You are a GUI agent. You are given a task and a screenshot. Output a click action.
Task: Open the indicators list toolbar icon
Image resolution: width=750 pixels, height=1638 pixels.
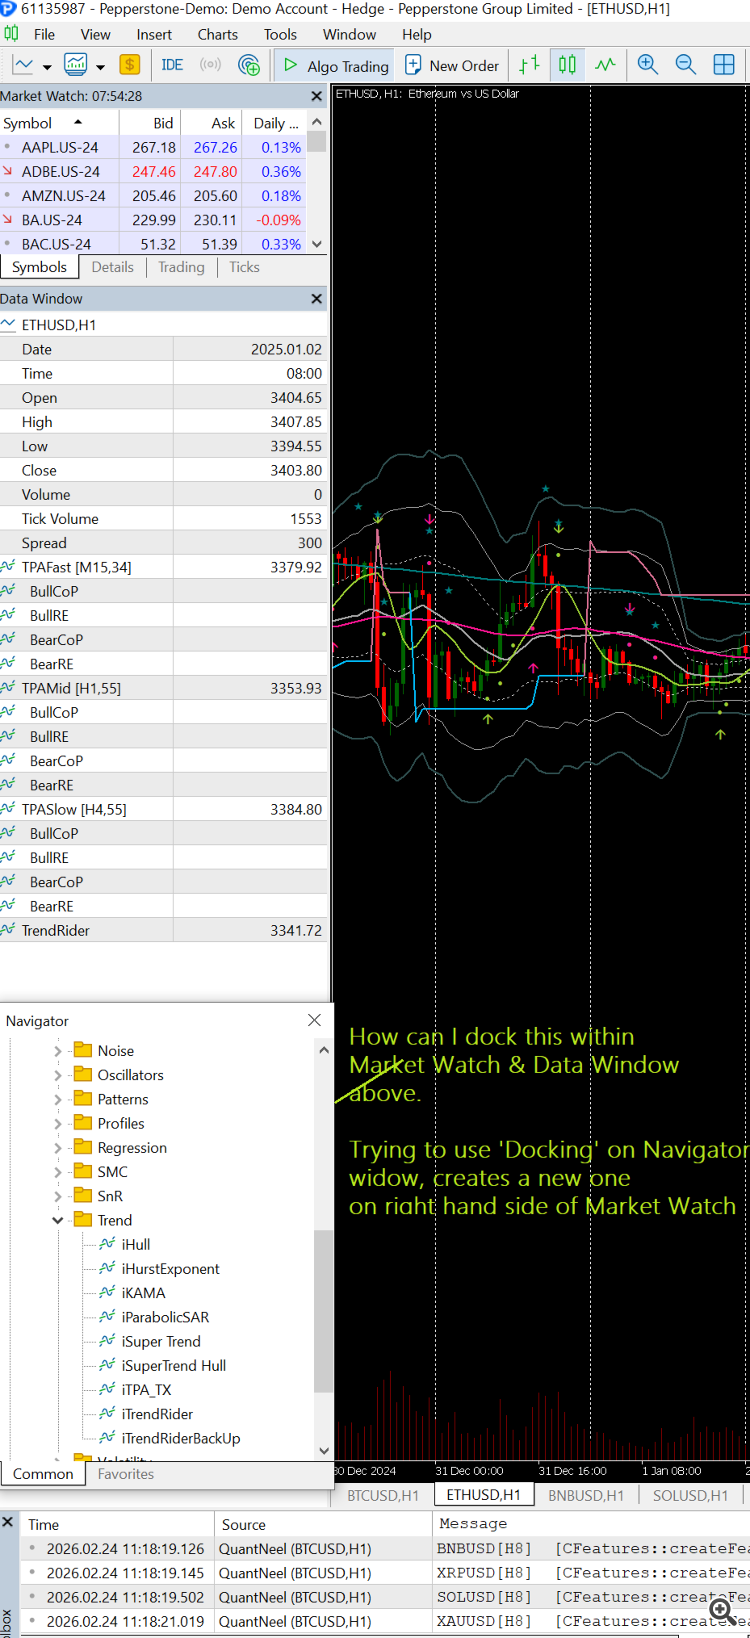[x=76, y=65]
